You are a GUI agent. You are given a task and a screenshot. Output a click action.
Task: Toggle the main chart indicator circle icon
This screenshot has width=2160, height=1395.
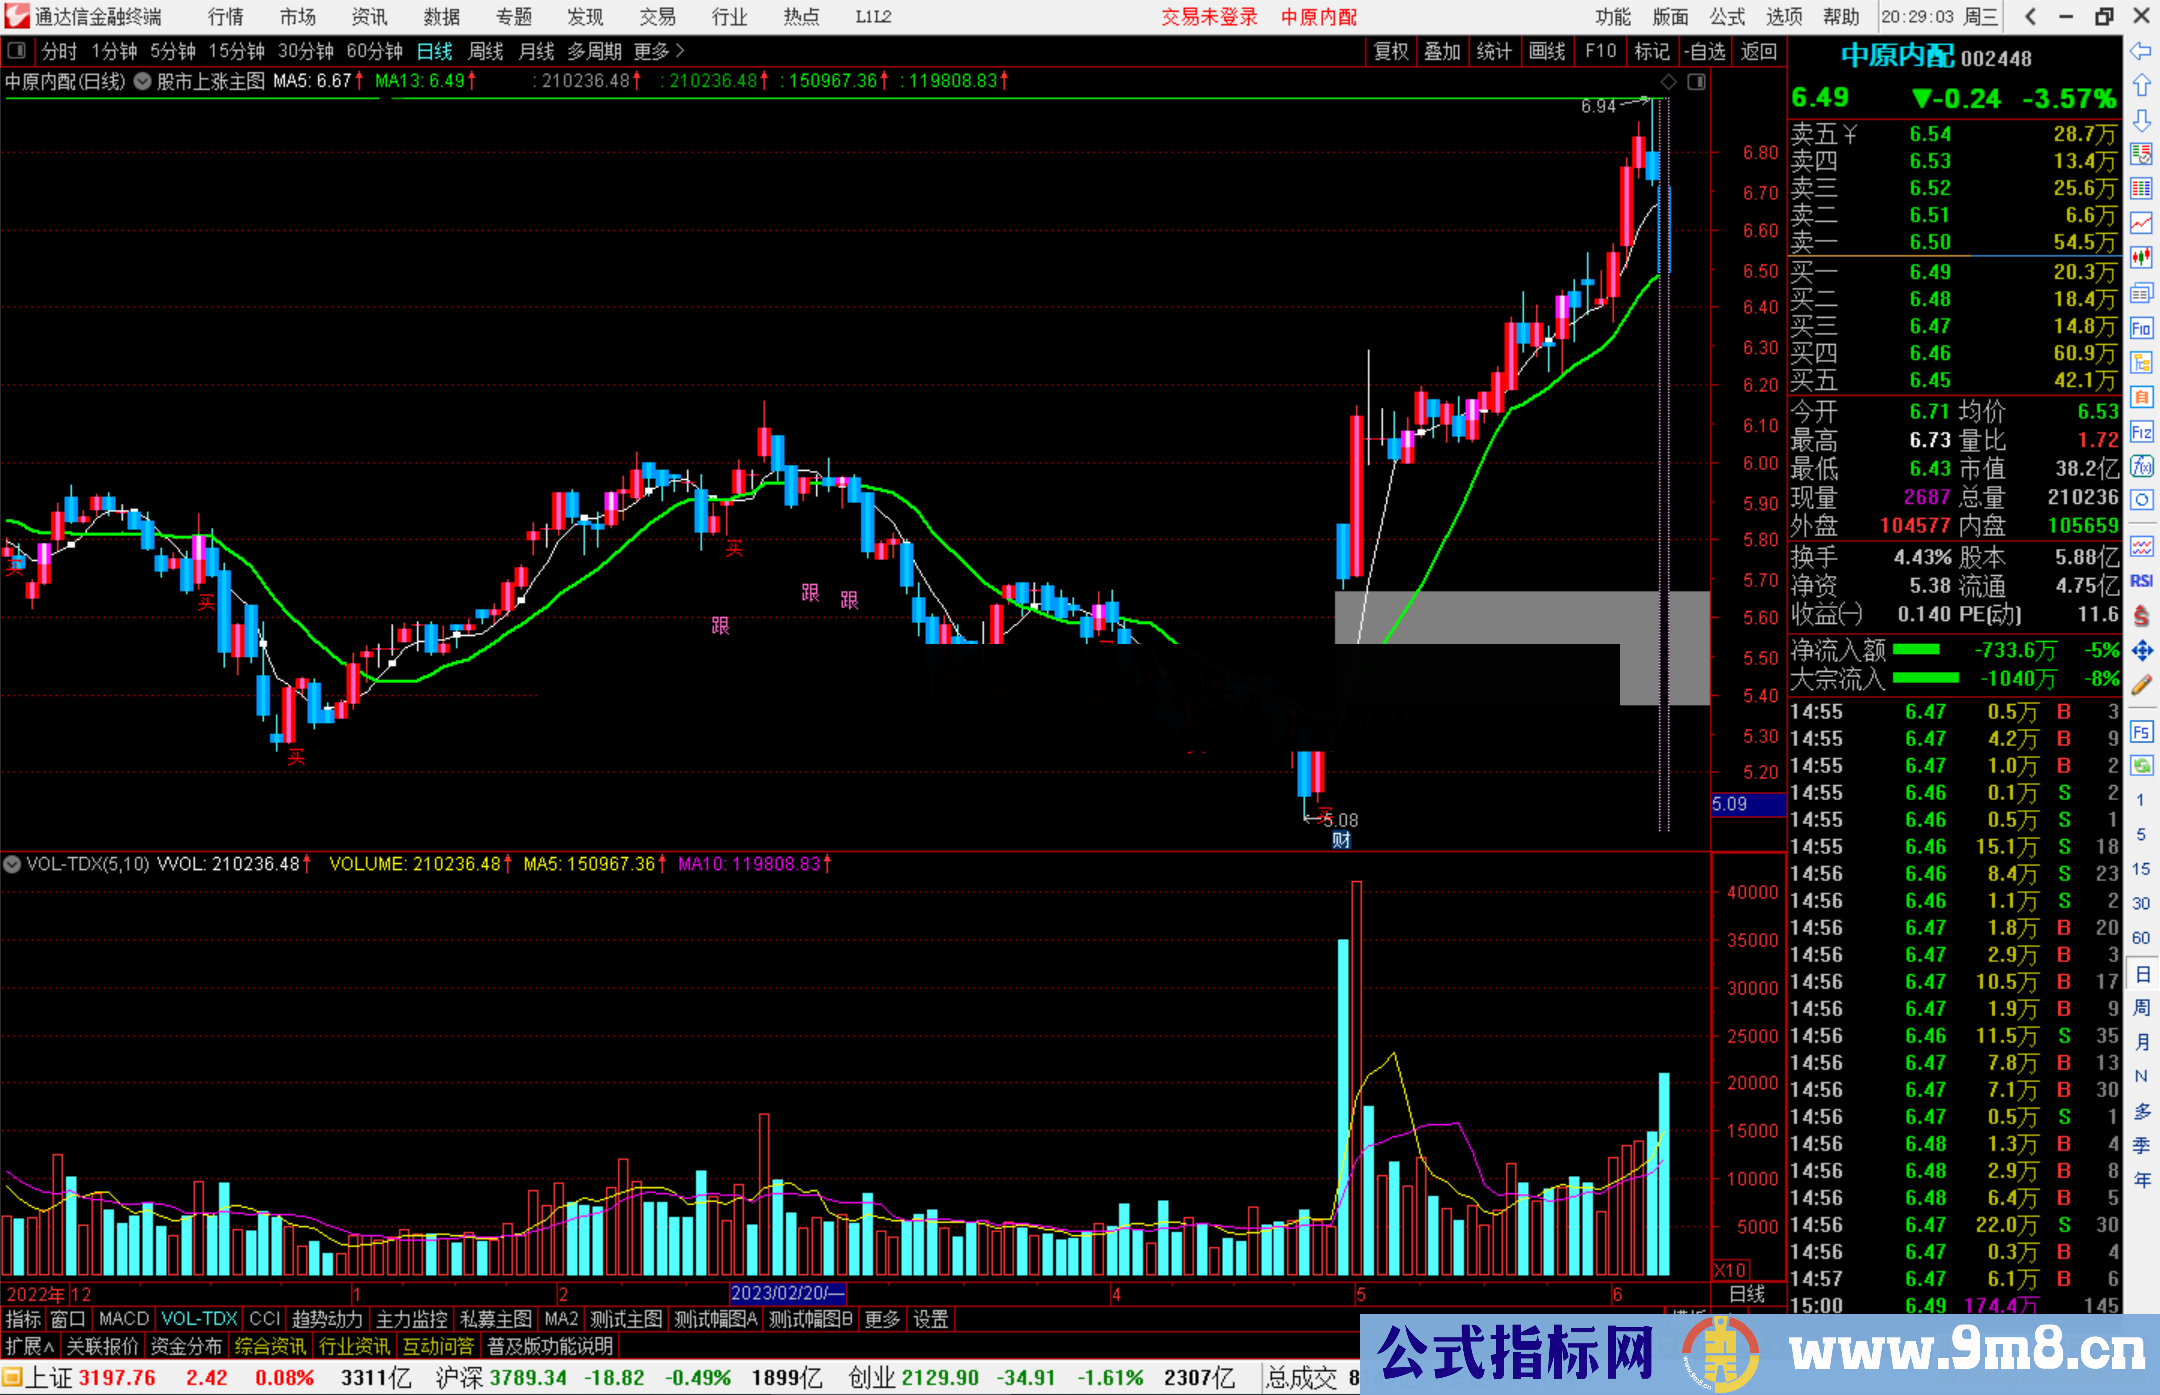(x=143, y=81)
